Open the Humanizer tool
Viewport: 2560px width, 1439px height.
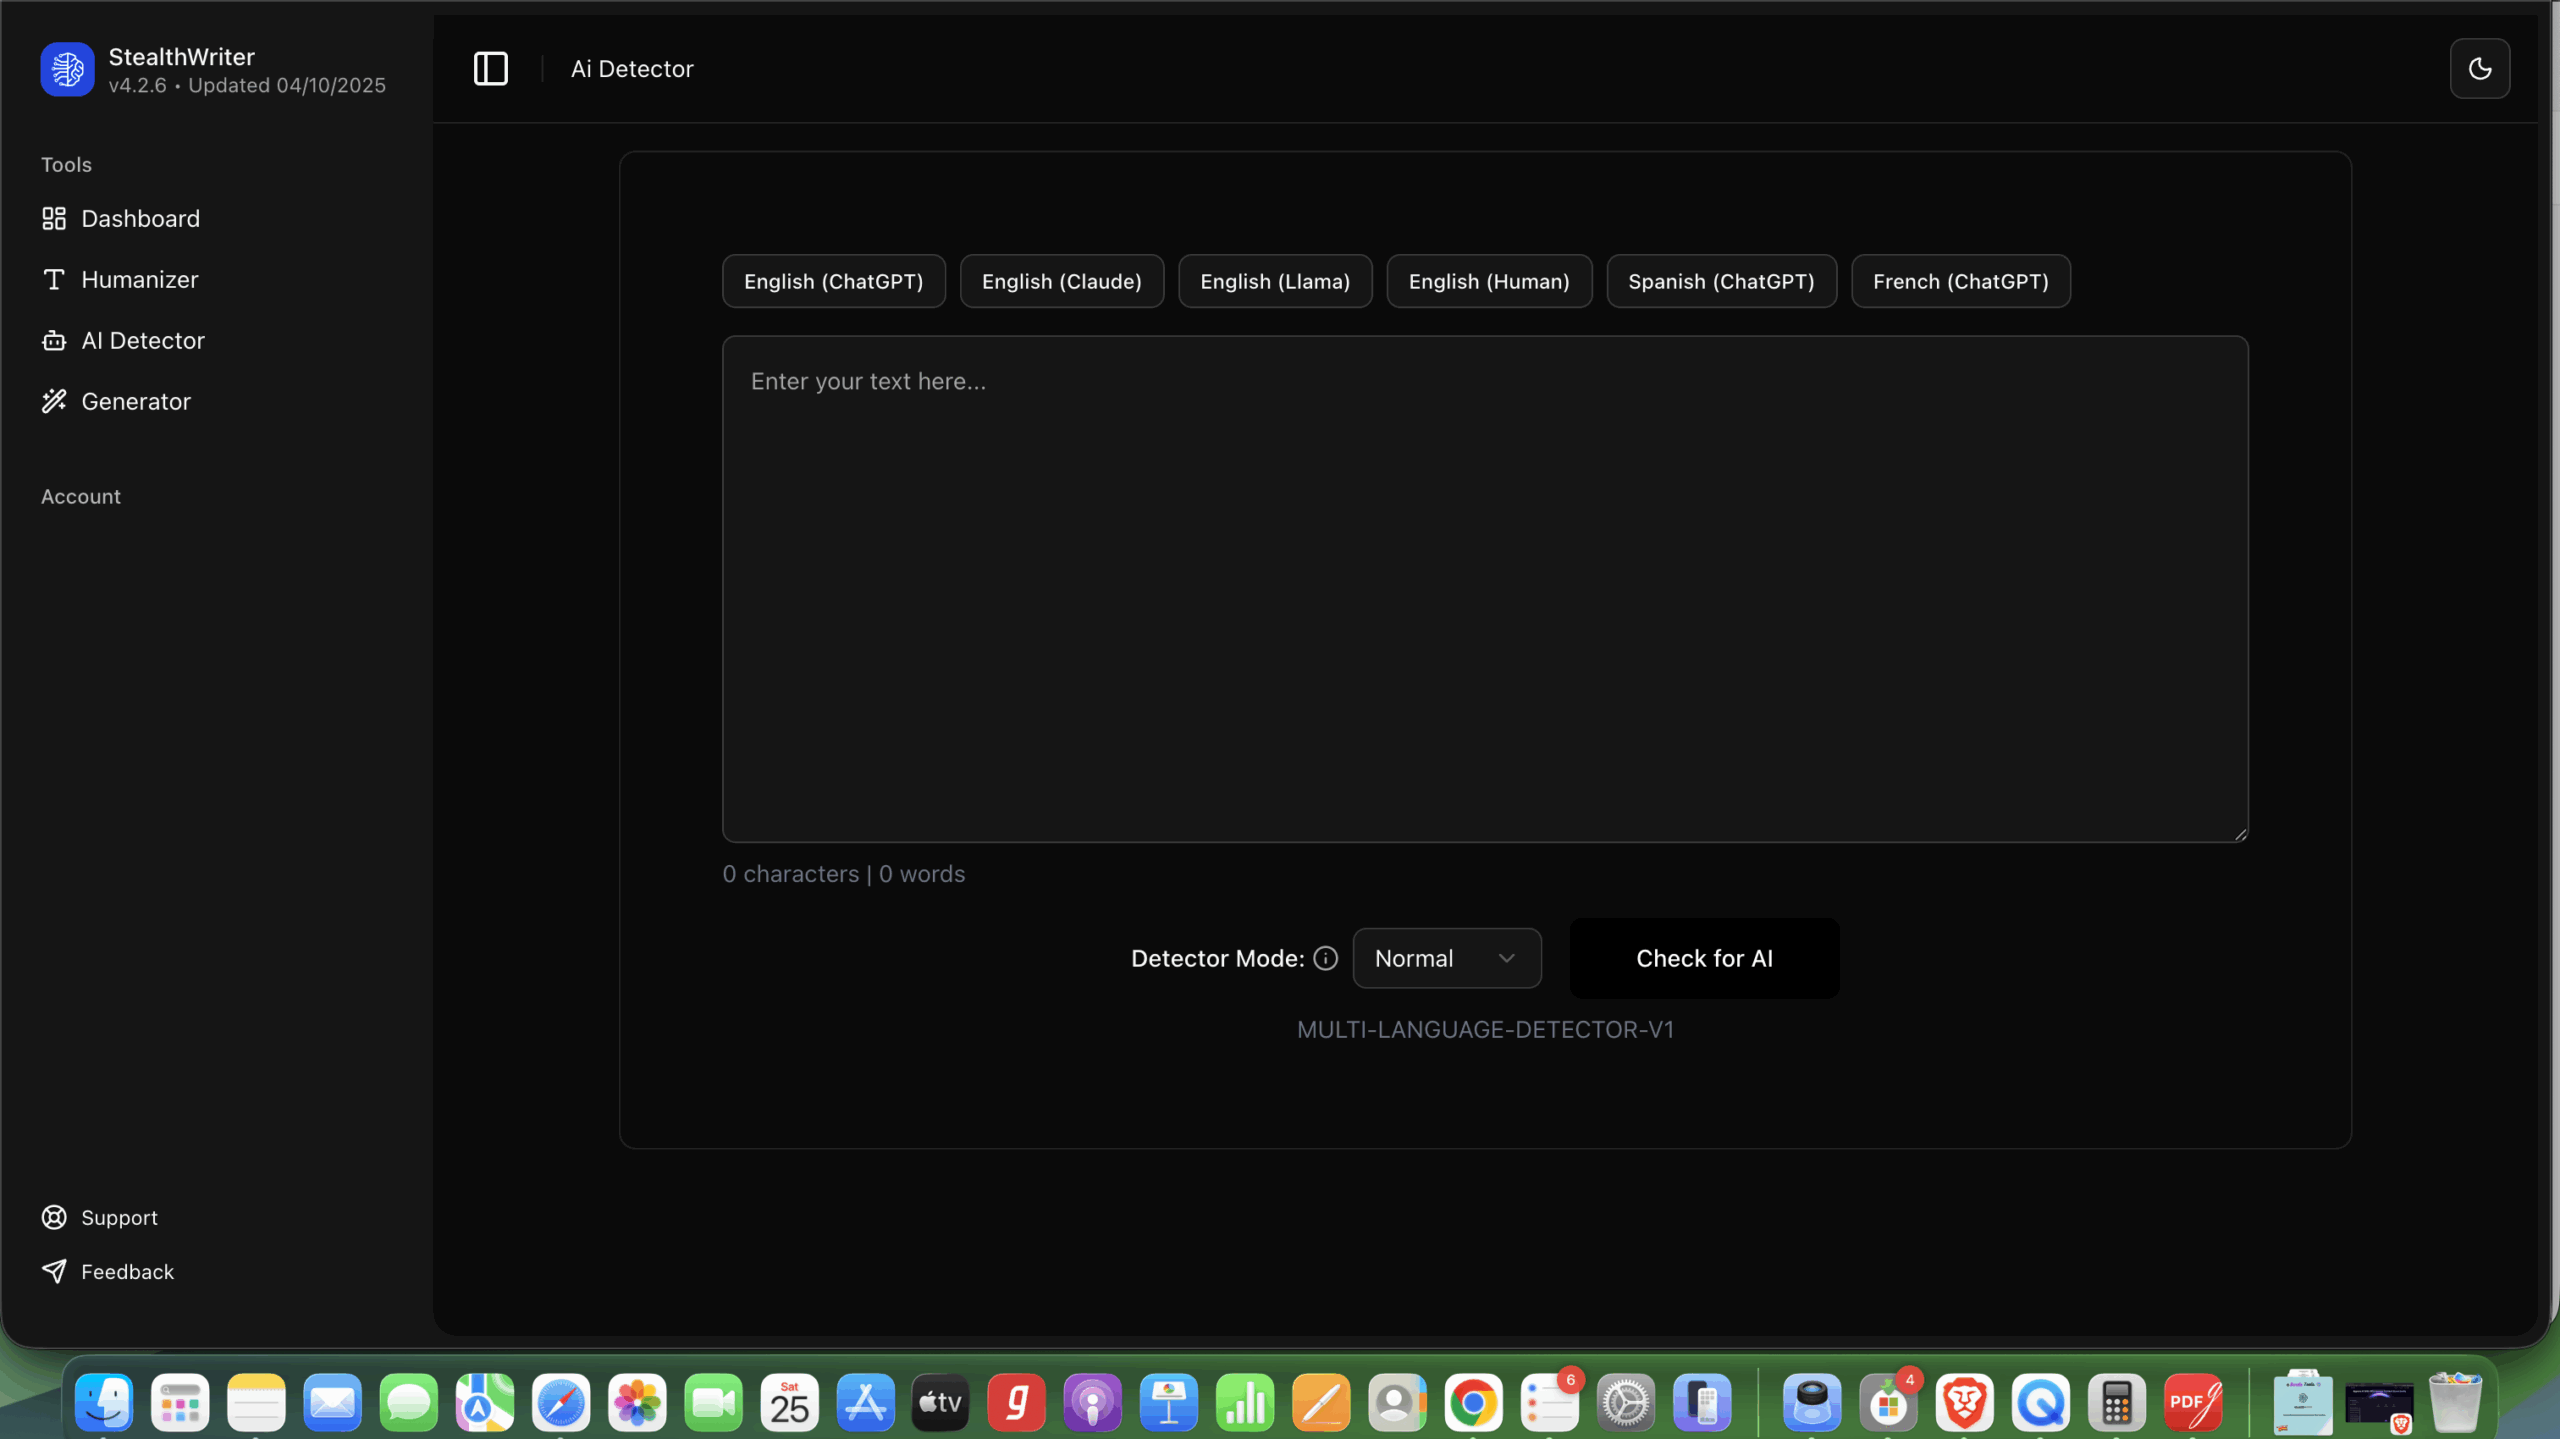pos(139,279)
